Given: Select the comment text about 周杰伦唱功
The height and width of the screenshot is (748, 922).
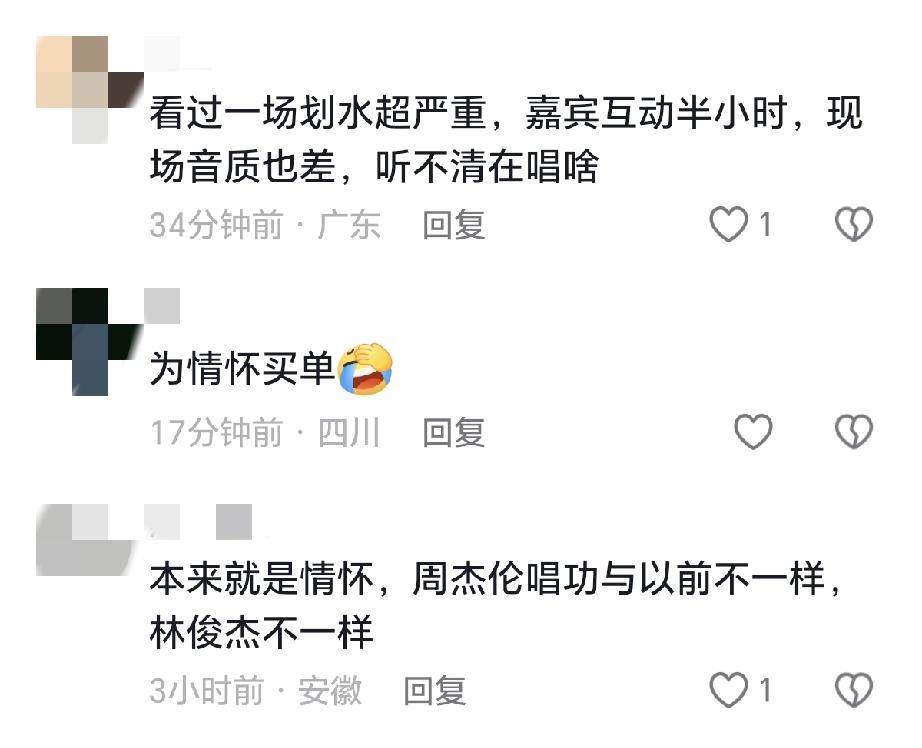Looking at the screenshot, I should (496, 606).
